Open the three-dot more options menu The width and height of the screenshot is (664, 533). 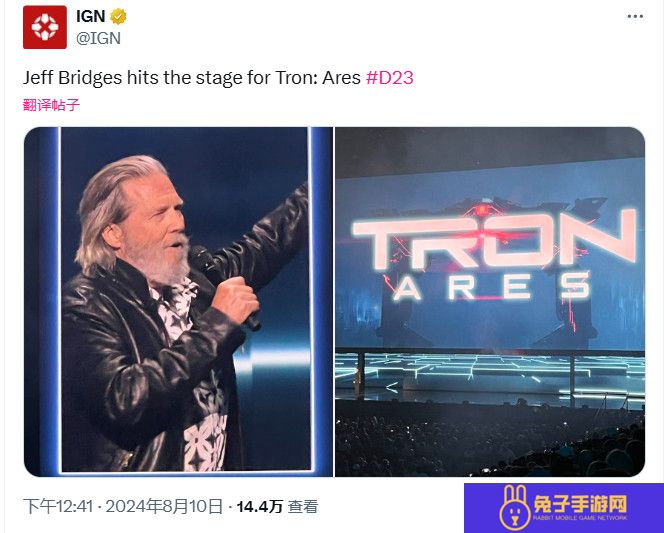(635, 17)
